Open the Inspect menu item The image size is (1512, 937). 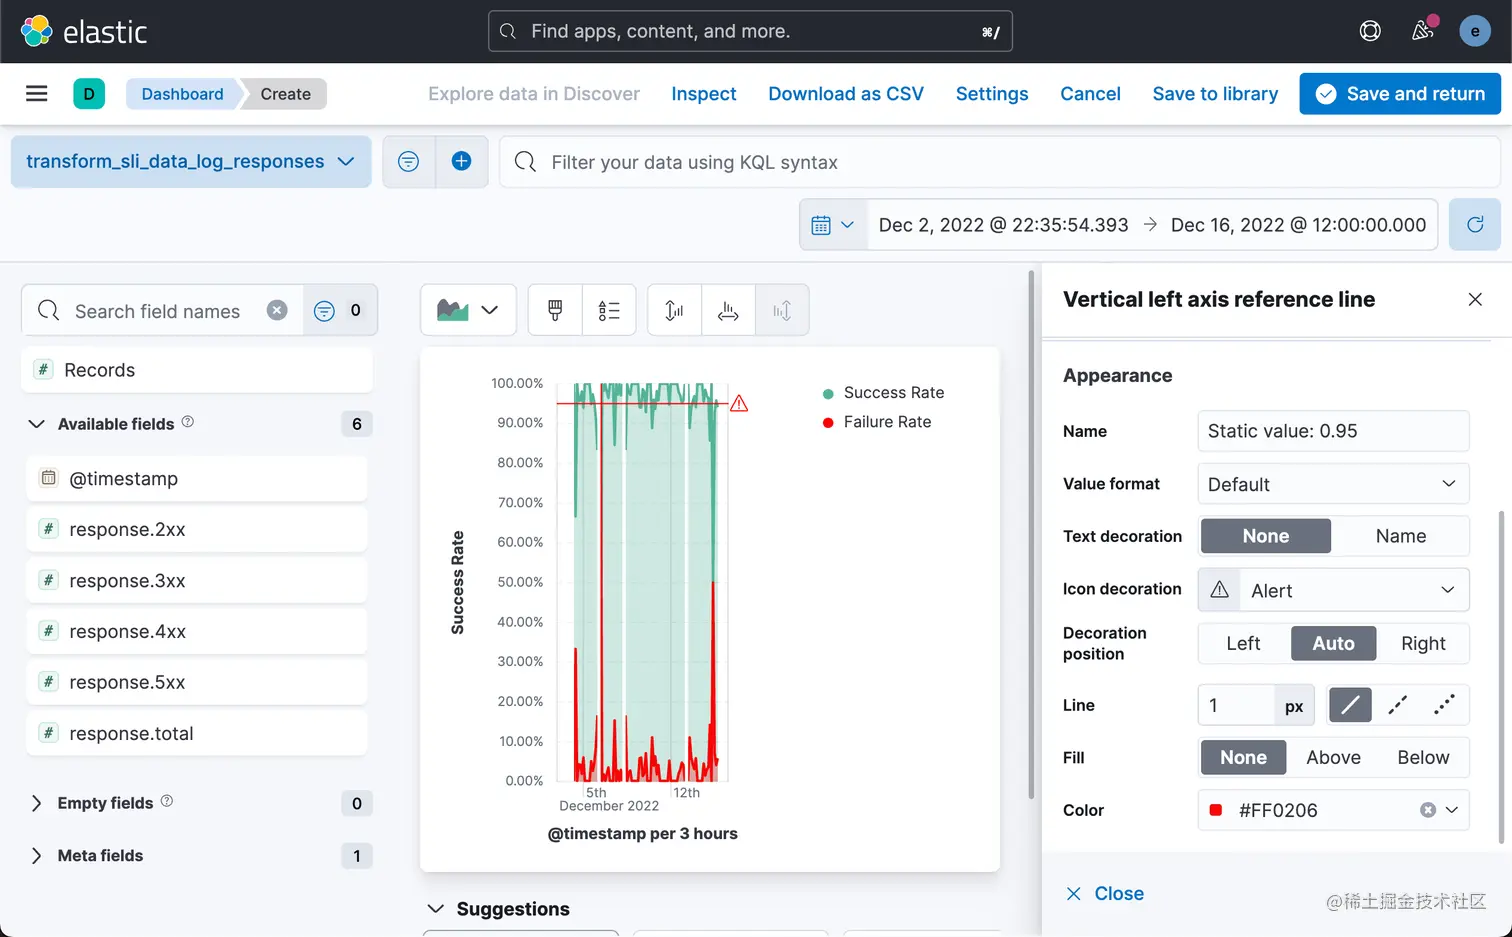(x=703, y=94)
